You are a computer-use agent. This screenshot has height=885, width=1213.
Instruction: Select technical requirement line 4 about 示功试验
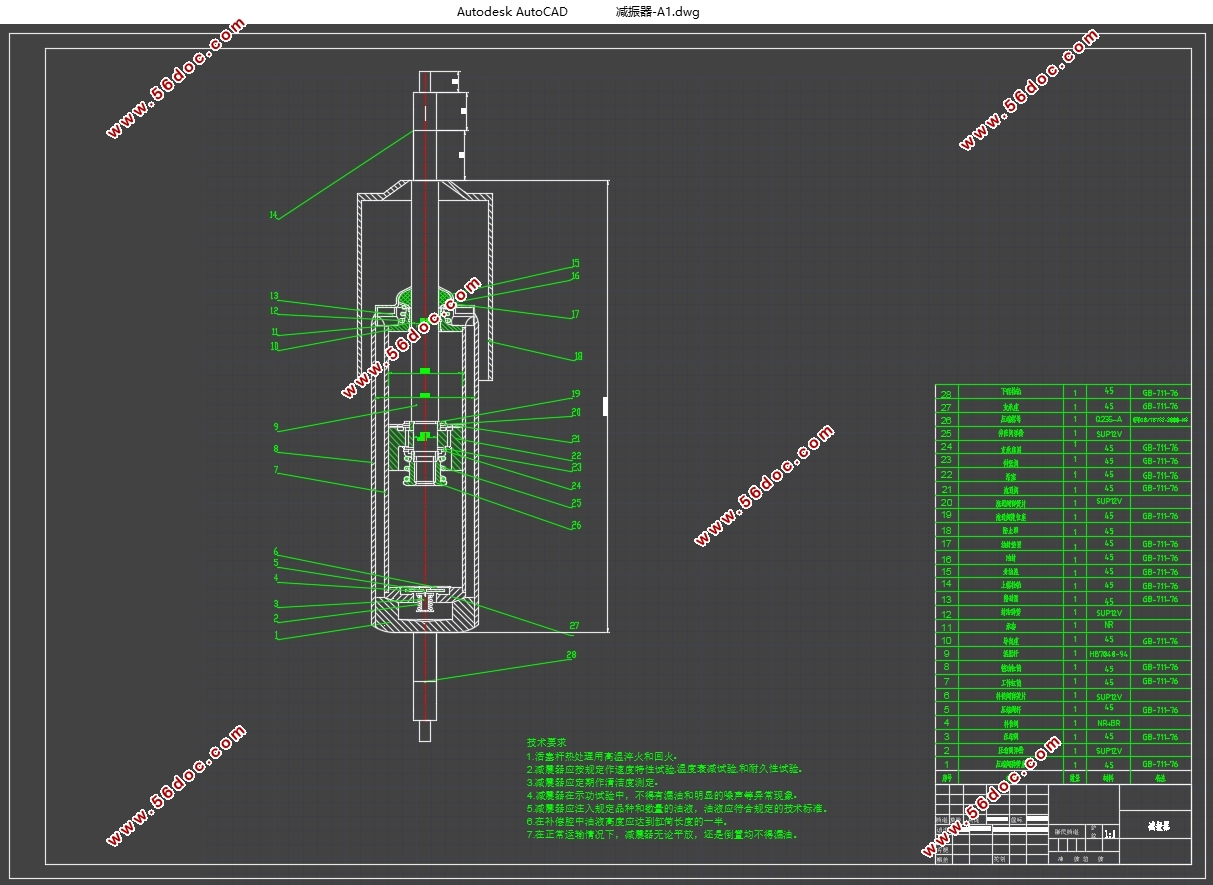[x=661, y=795]
